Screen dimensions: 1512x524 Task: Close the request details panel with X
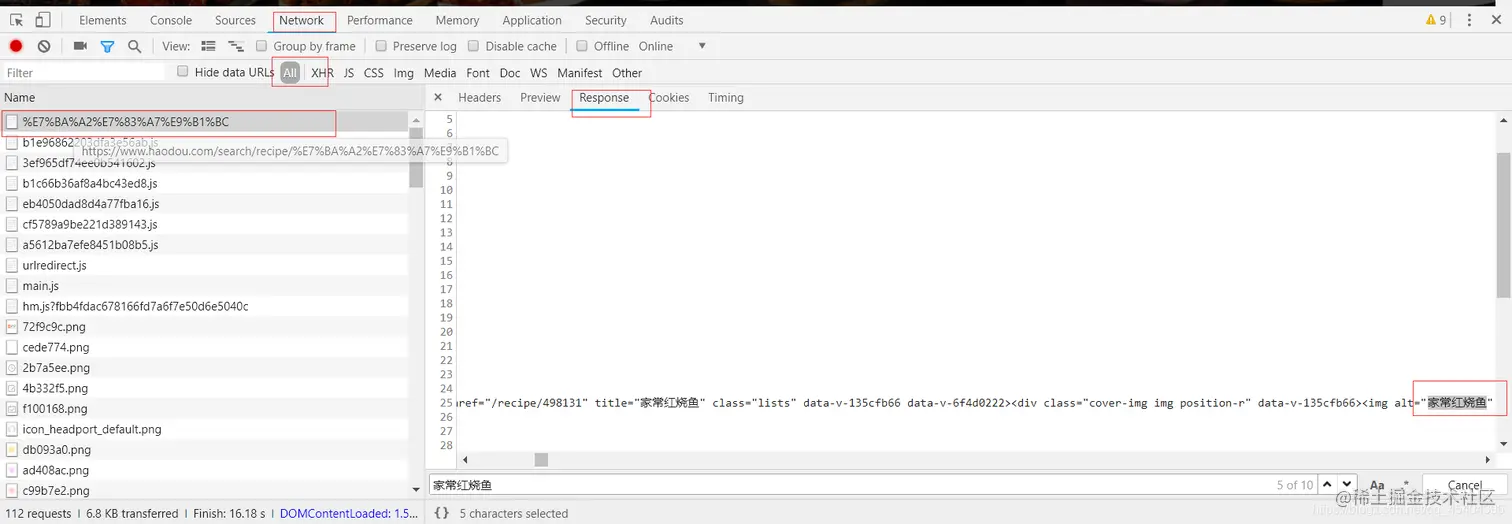(x=438, y=98)
